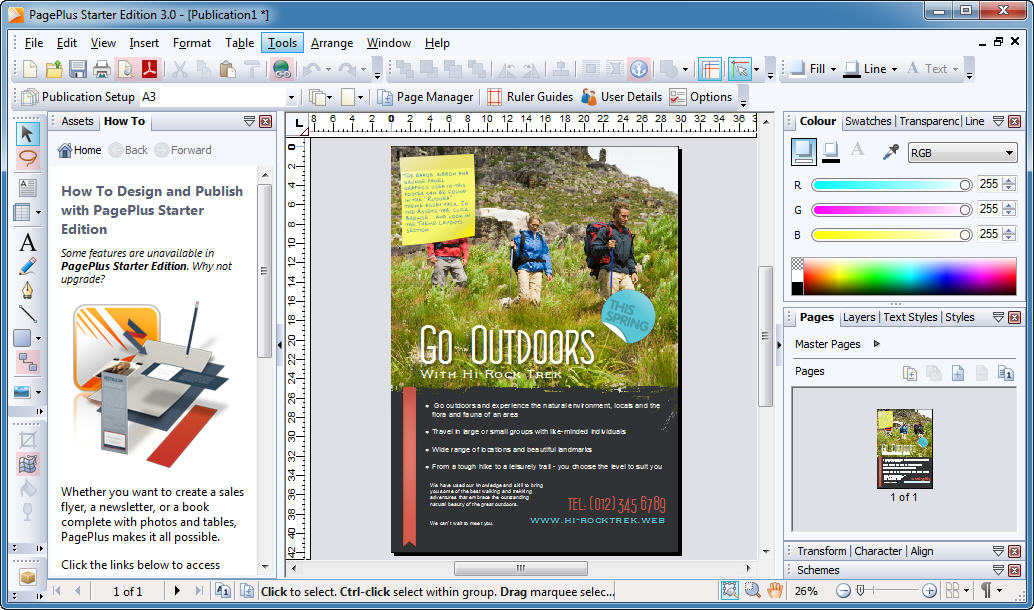
Task: Click the Print Preview icon
Action: (x=125, y=69)
